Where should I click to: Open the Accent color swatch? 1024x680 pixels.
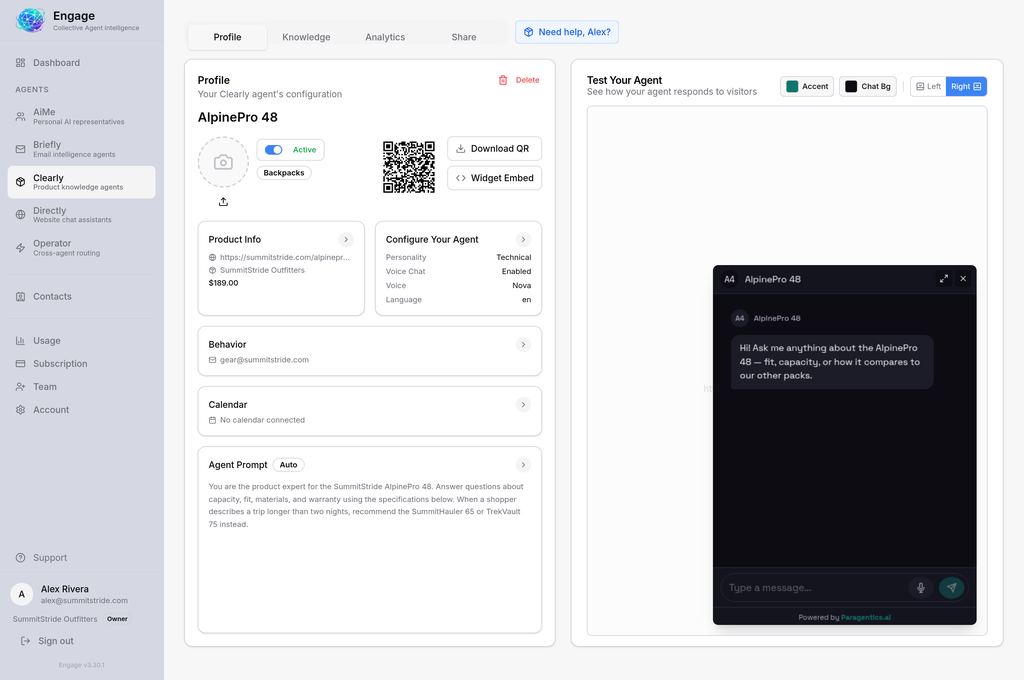coord(807,86)
